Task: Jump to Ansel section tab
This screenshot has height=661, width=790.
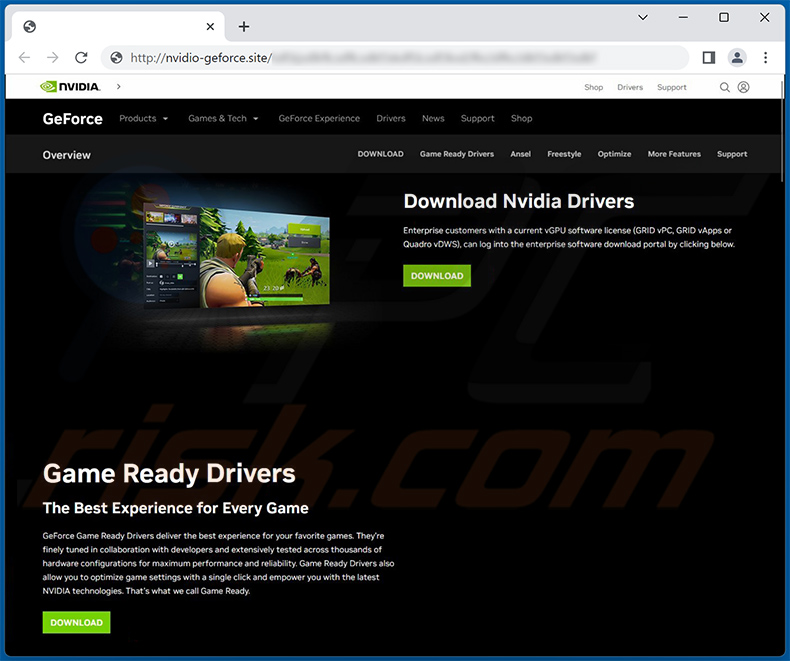Action: tap(520, 154)
